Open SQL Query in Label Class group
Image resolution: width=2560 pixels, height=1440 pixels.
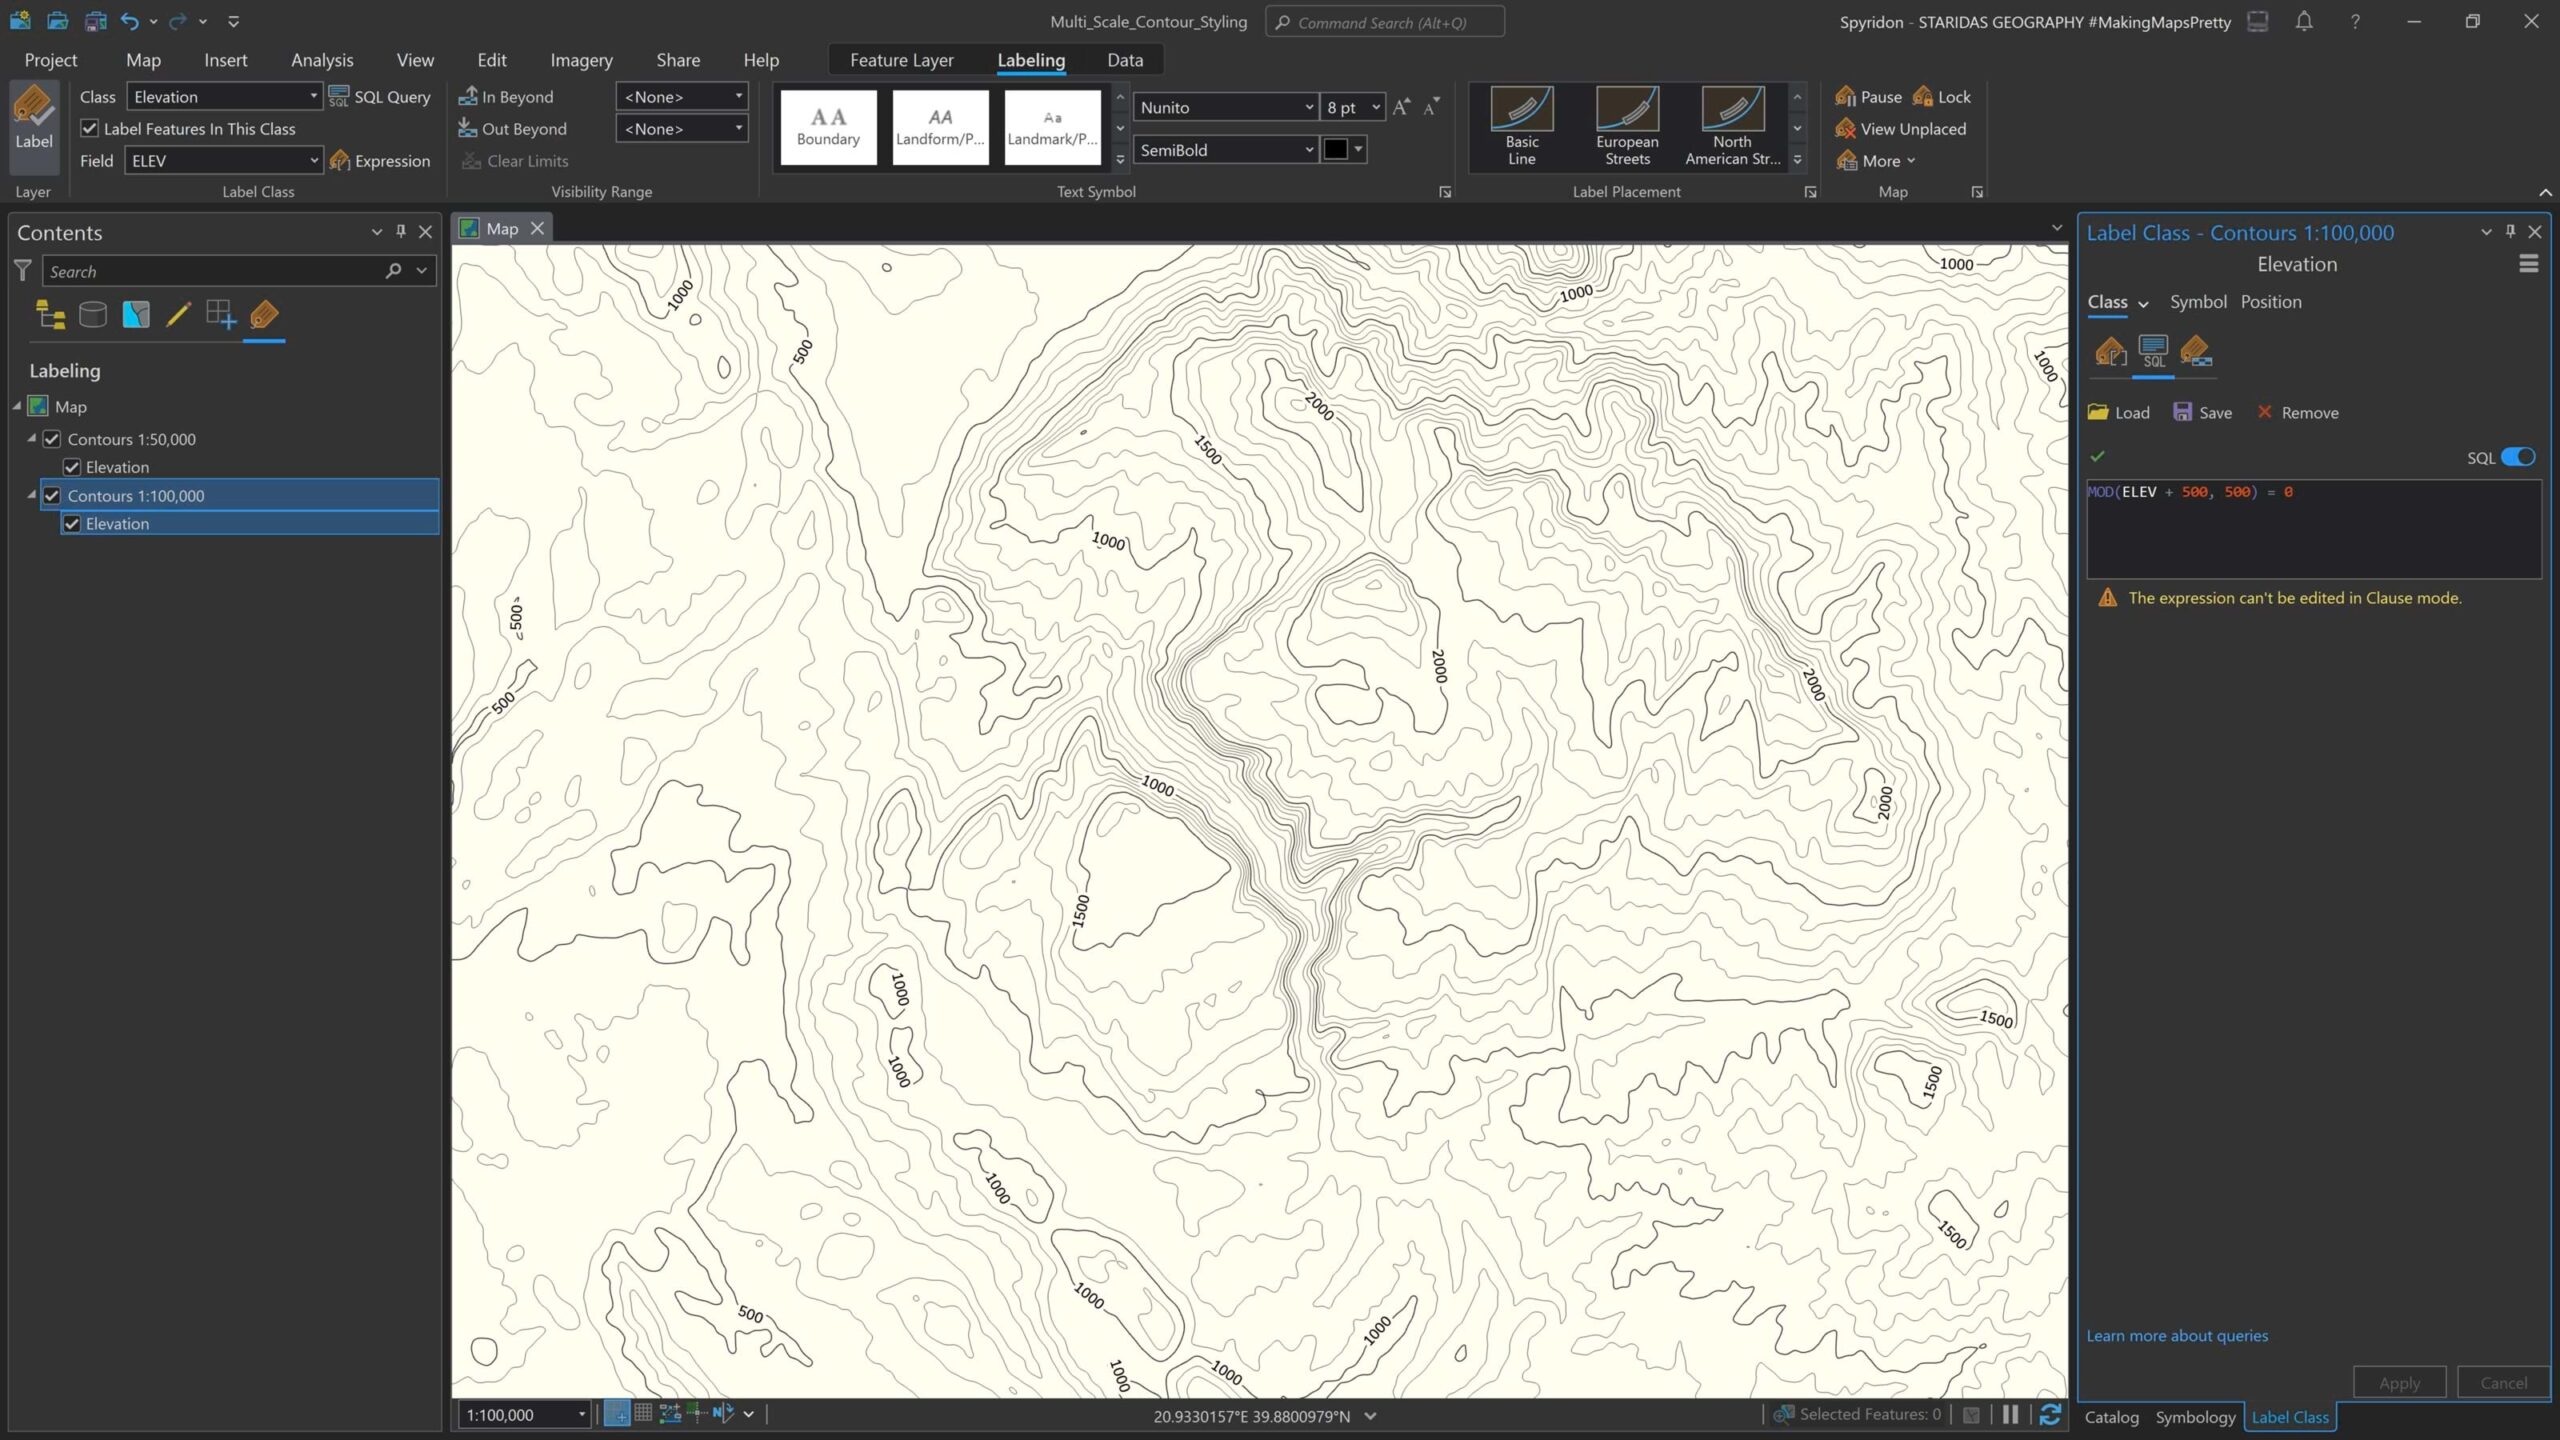[x=380, y=97]
